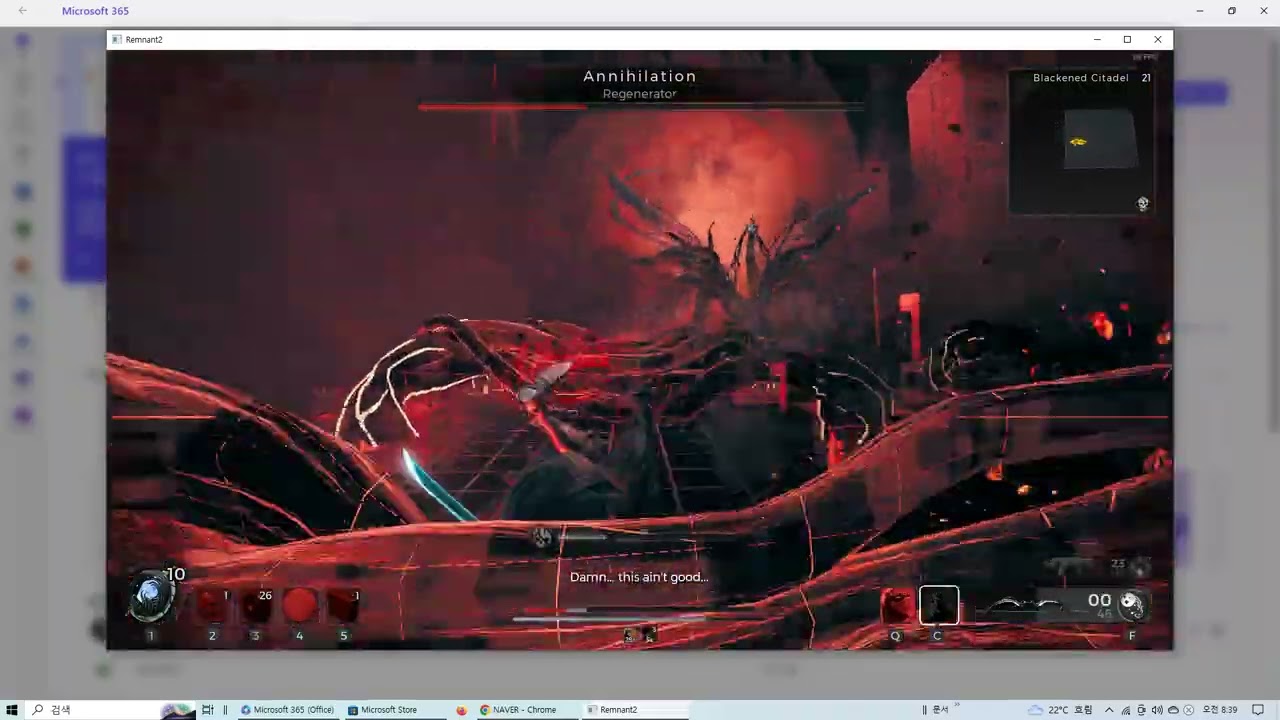Click the 'Microsoft 365' window title
Viewport: 1280px width, 720px height.
coord(95,11)
